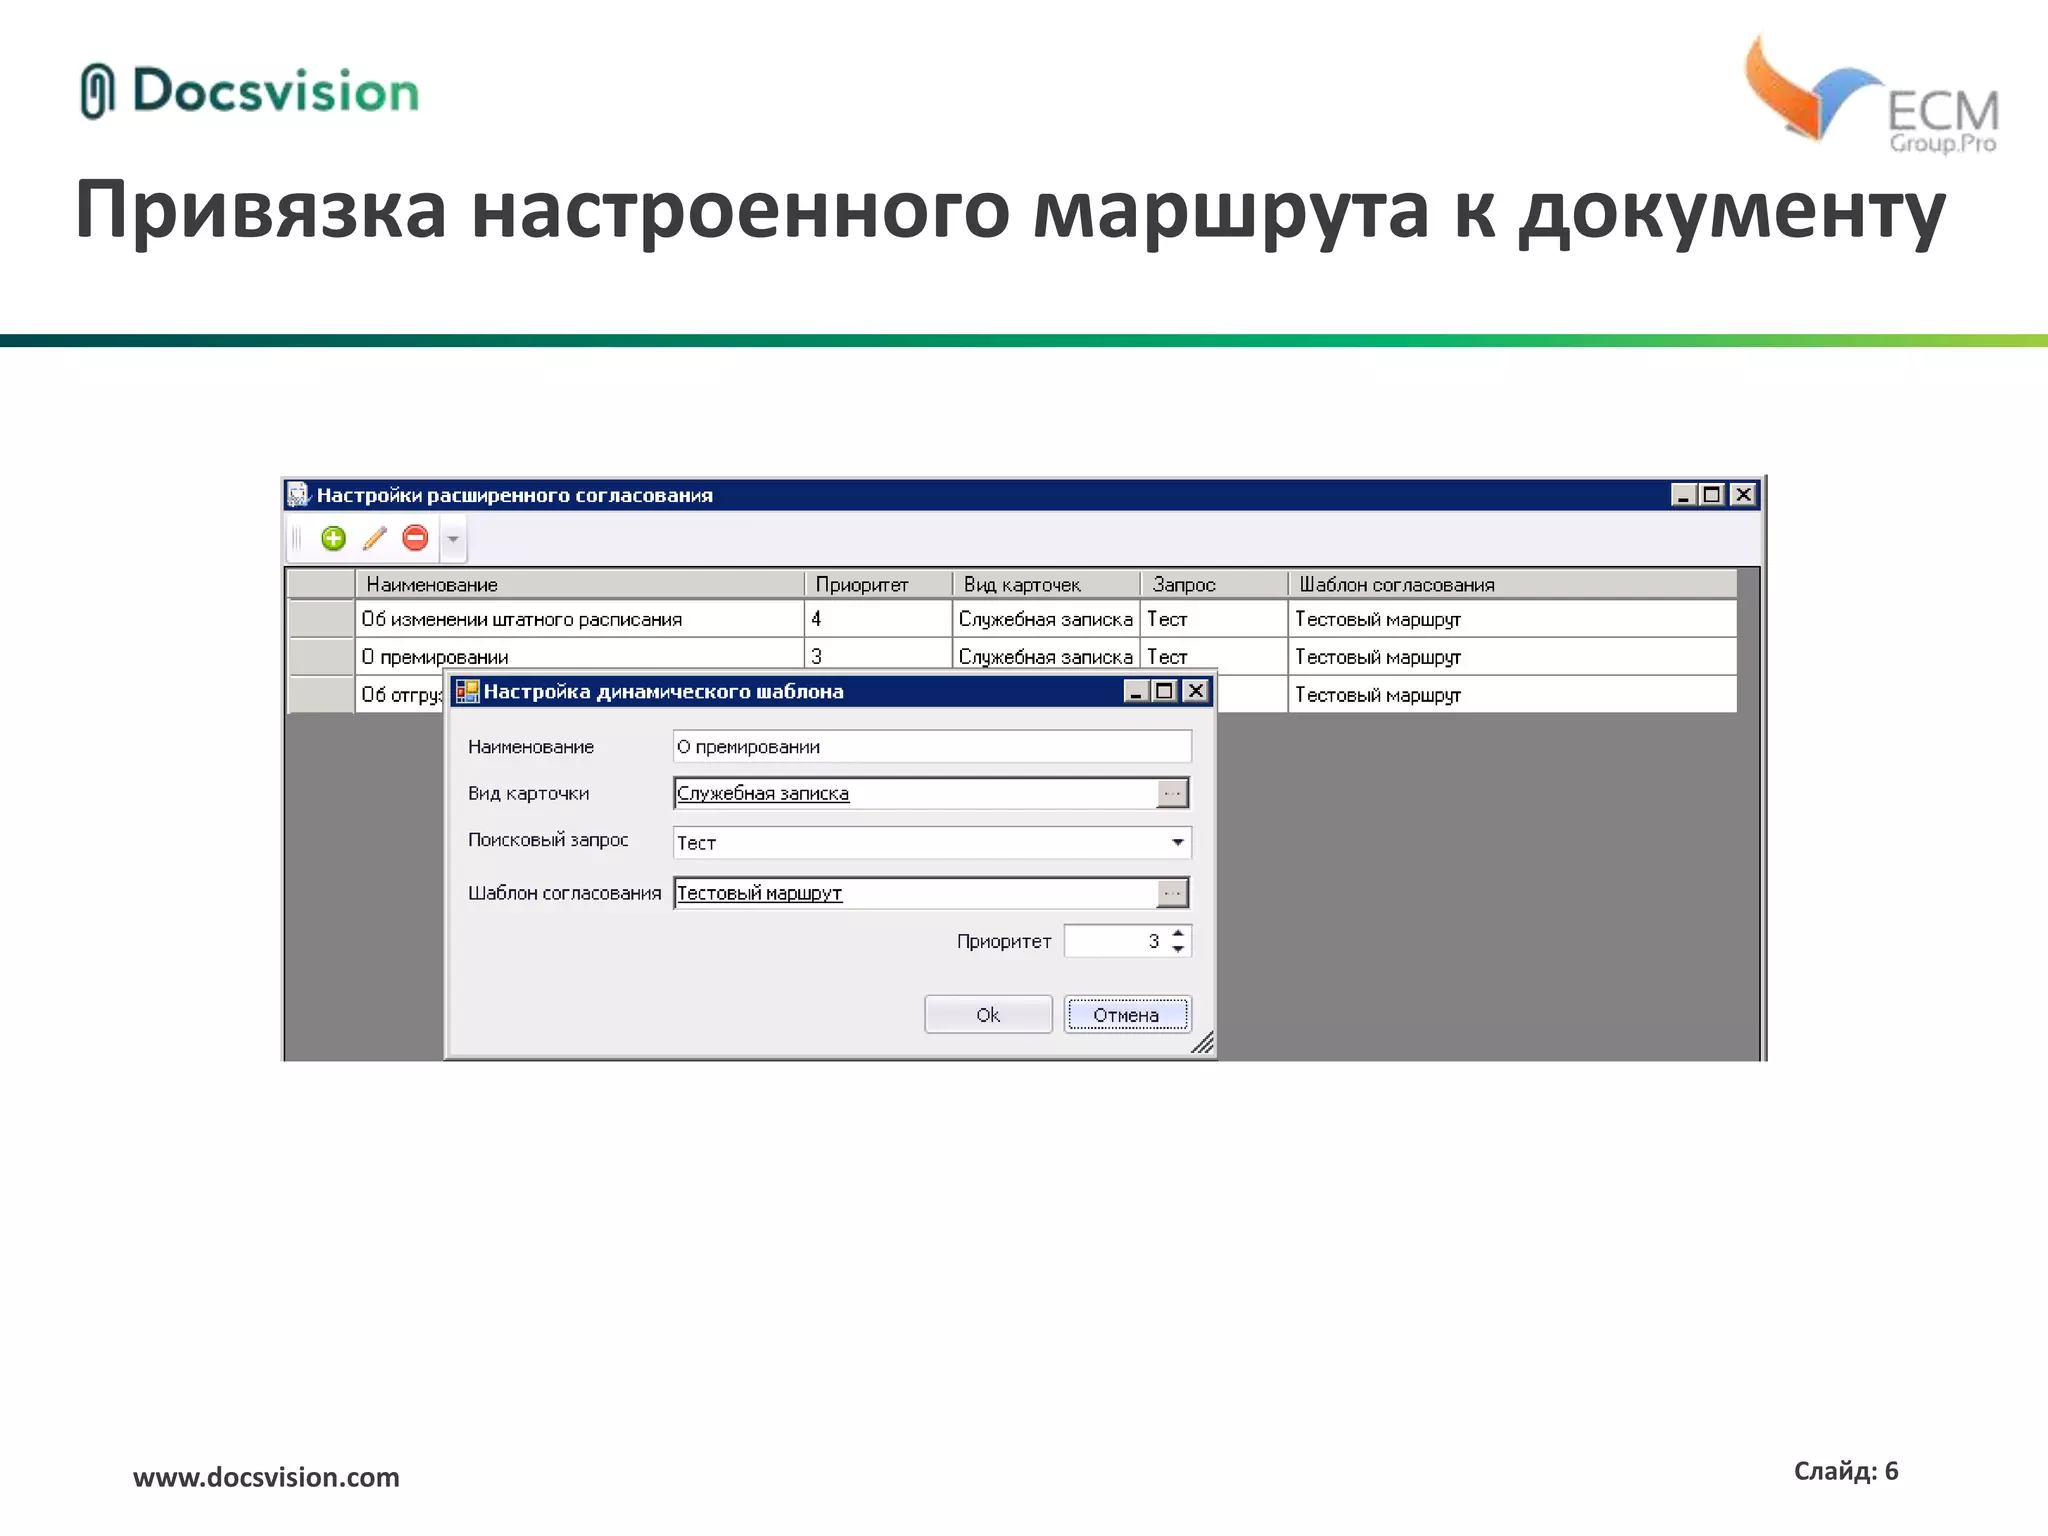Open card type browse button for Служебная записка
Image resolution: width=2048 pixels, height=1536 pixels.
point(1173,794)
